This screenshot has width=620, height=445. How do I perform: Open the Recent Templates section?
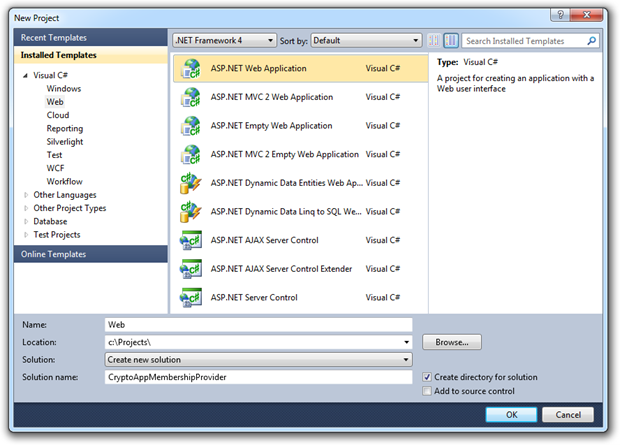pyautogui.click(x=91, y=38)
